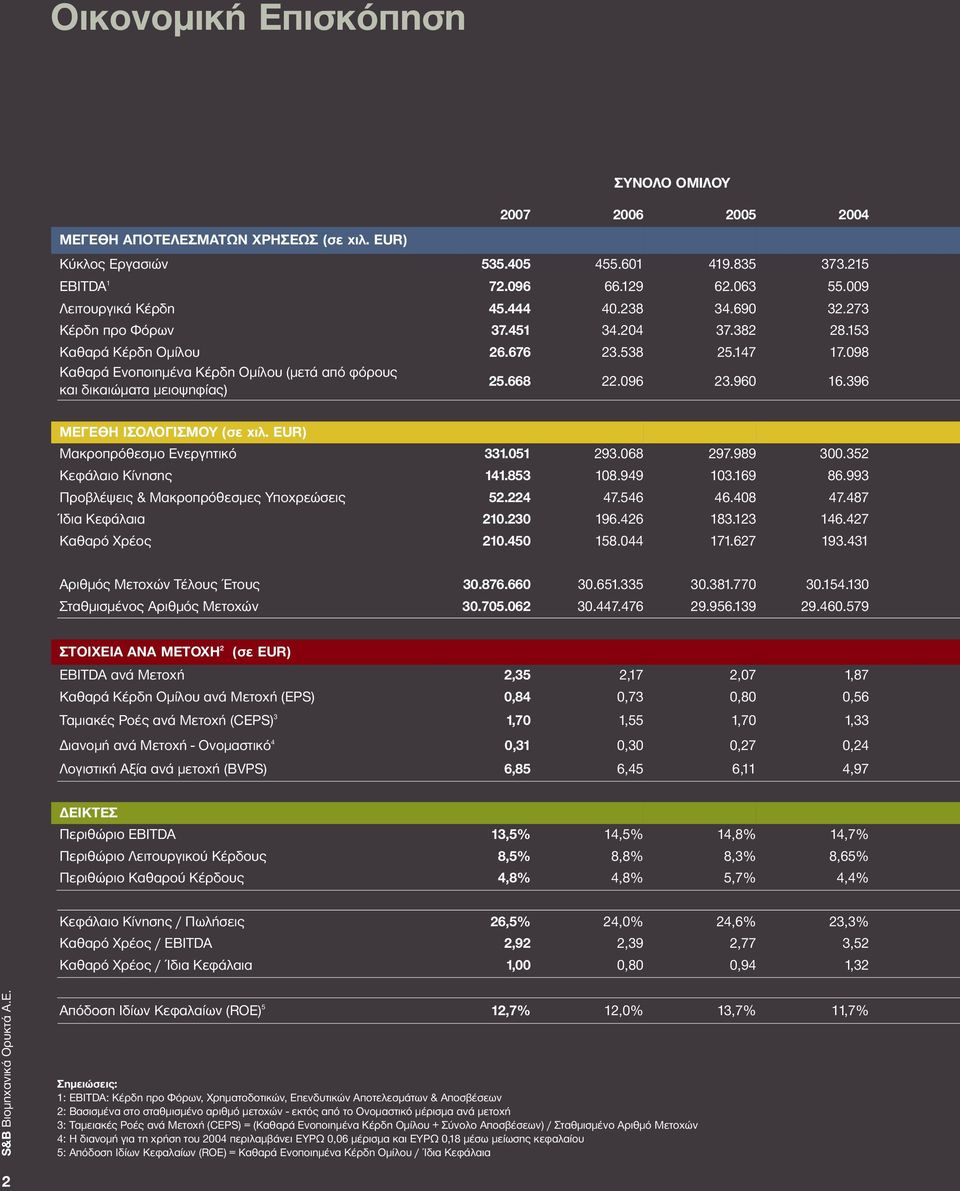Click the blue 'ΜΕΓΕΘΗ ΑΠΟΤΕΛΕΣΜΑΤΩΝ ΧΡΗΣΕΩΣ' section header
Image resolution: width=960 pixels, height=1191 pixels.
point(505,240)
